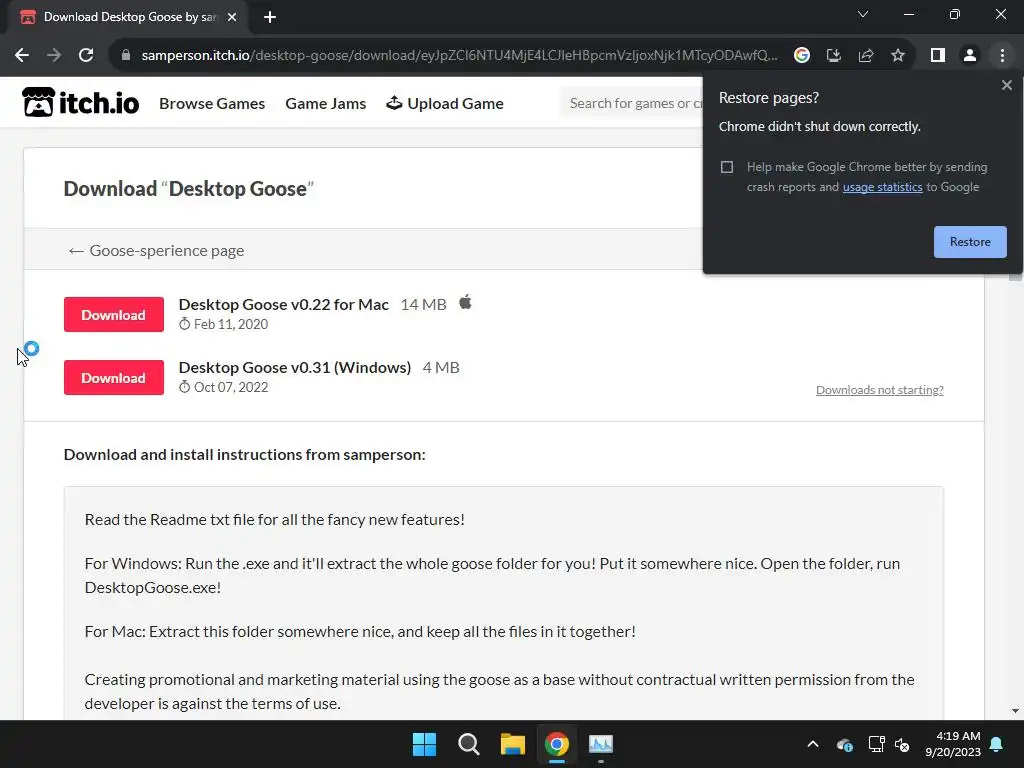The image size is (1024, 768).
Task: Click the muted volume tray icon
Action: pos(903,744)
